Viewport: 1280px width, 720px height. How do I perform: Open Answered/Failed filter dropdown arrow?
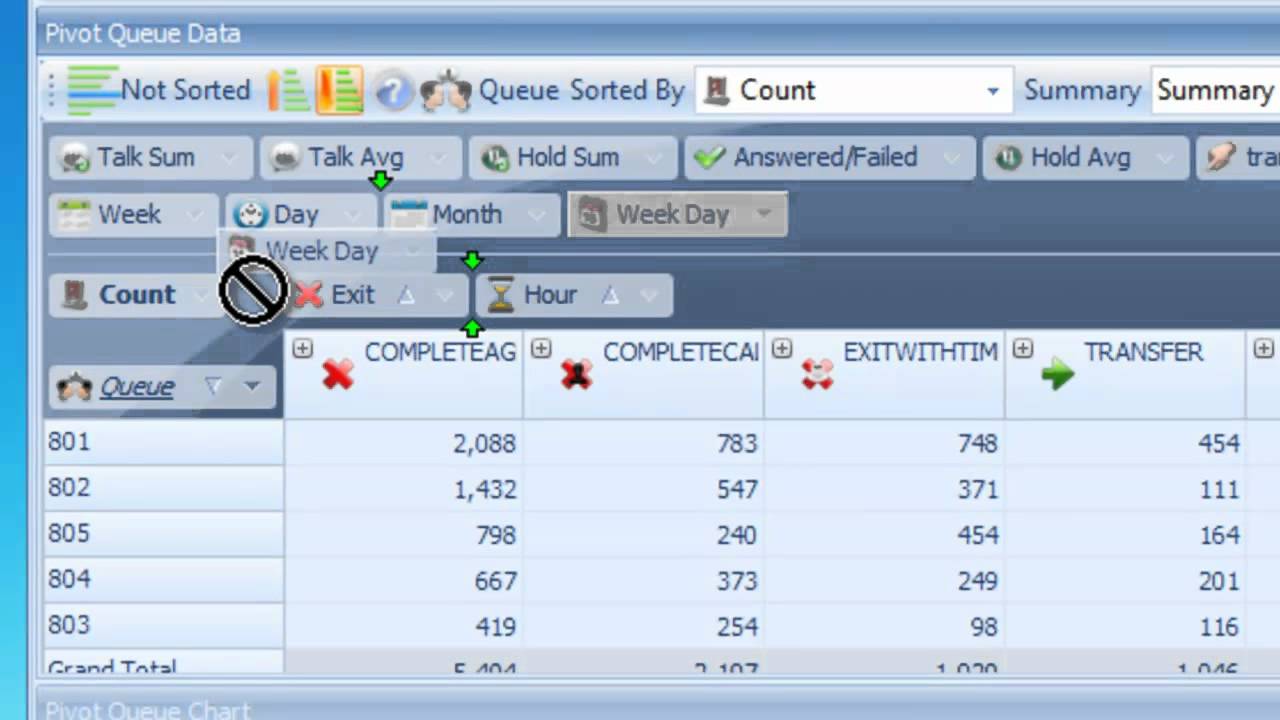pyautogui.click(x=952, y=158)
